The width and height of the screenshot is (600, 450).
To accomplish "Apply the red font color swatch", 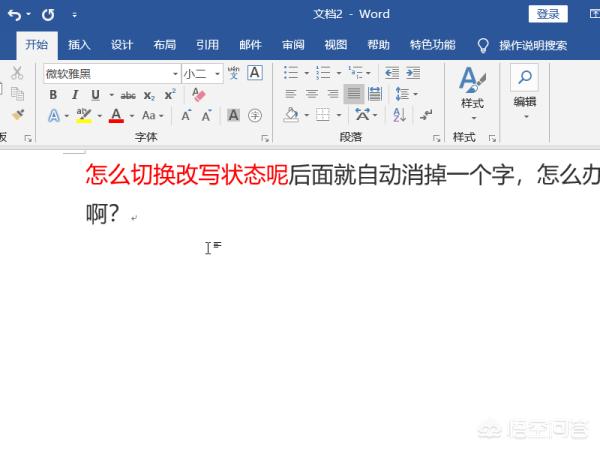I will (116, 116).
